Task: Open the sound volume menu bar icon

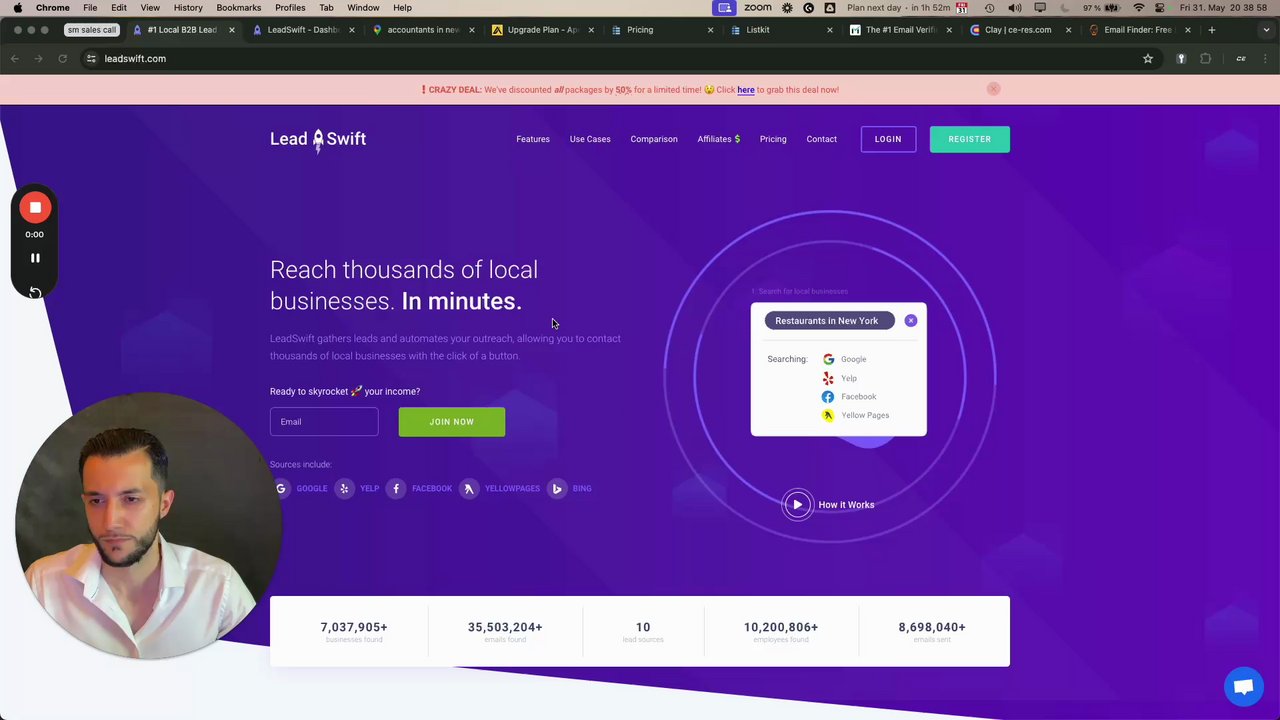Action: click(x=1015, y=8)
